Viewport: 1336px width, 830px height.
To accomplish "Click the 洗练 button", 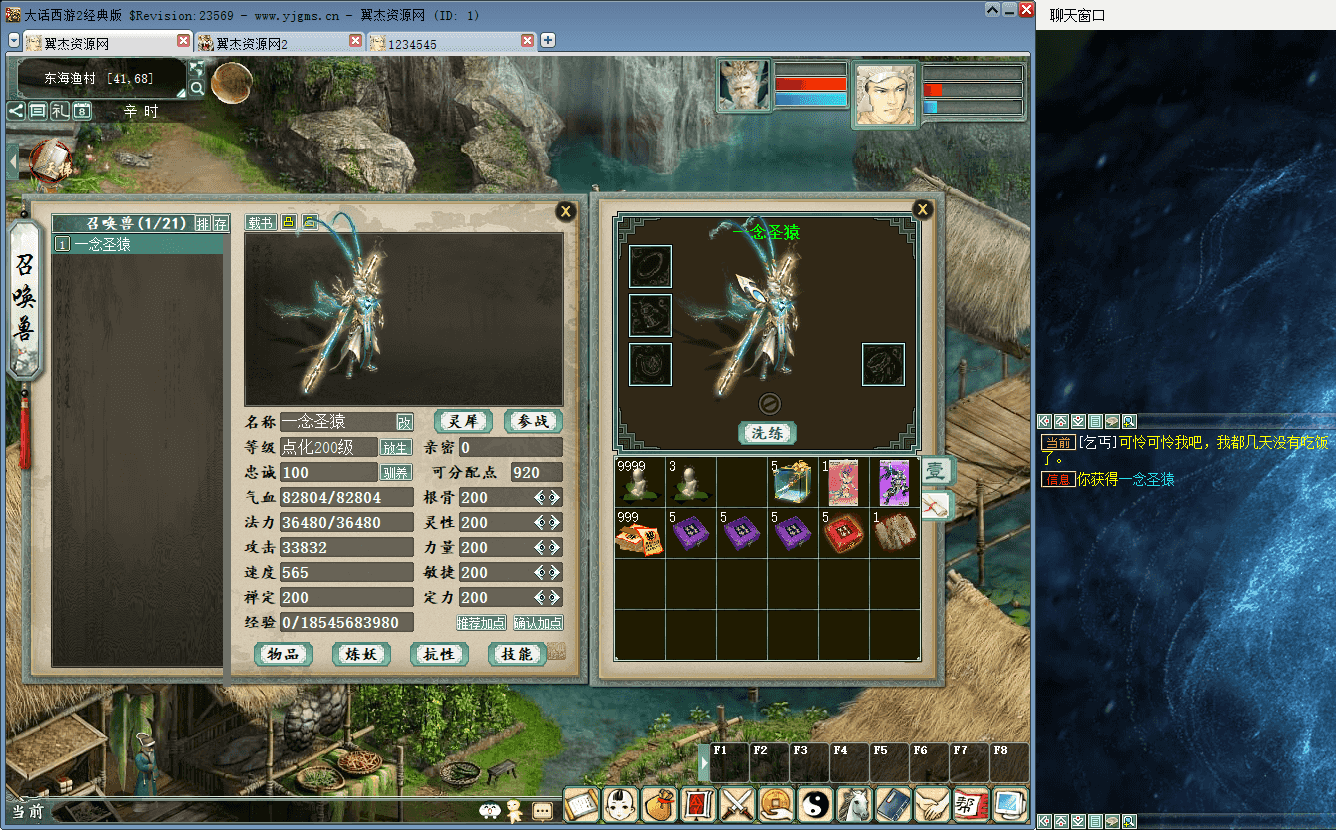I will [x=768, y=433].
